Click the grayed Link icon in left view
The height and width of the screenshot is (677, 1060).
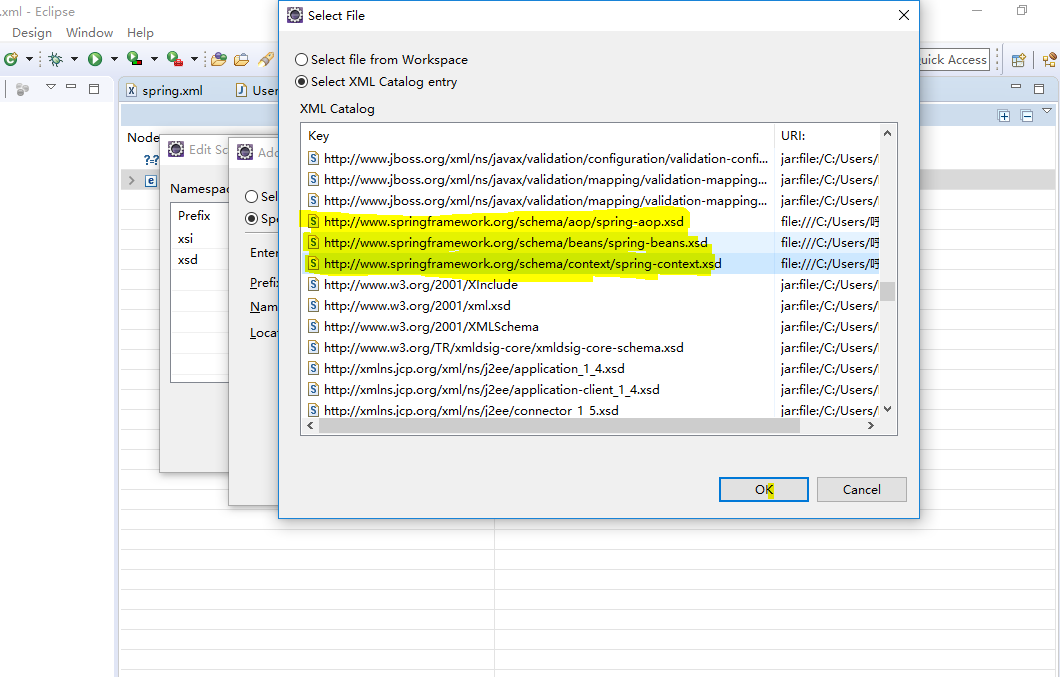click(x=22, y=89)
